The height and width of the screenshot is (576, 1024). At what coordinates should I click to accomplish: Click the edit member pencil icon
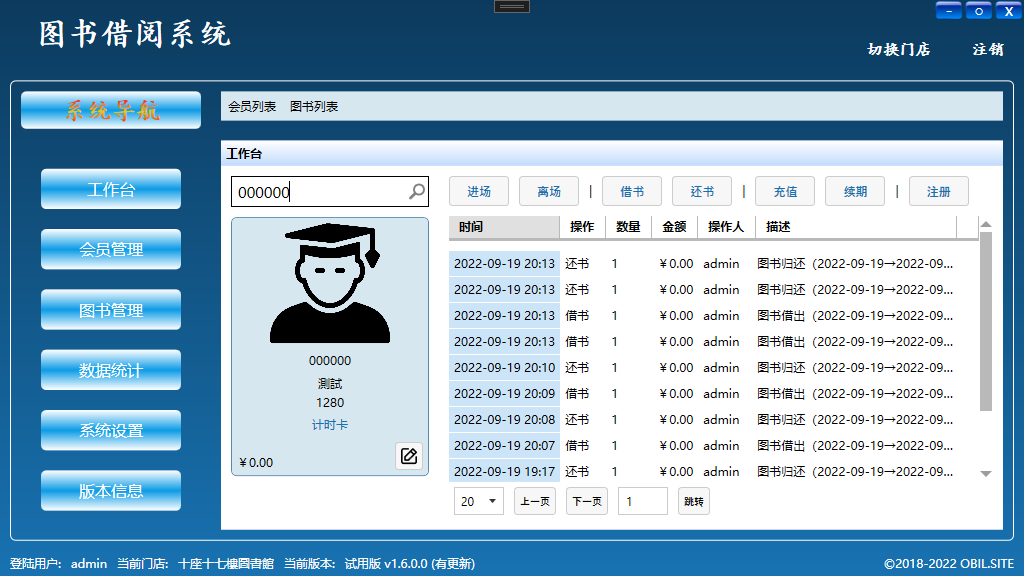(x=408, y=456)
